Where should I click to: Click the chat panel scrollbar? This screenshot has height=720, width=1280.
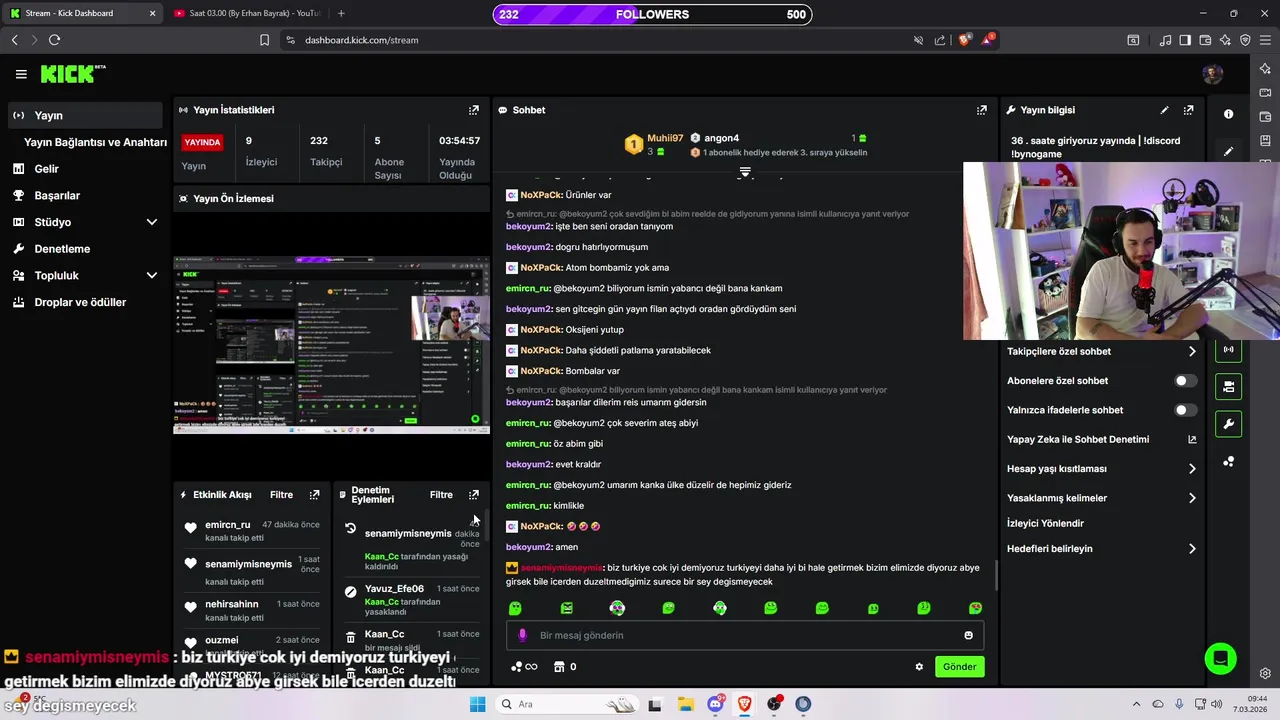996,575
